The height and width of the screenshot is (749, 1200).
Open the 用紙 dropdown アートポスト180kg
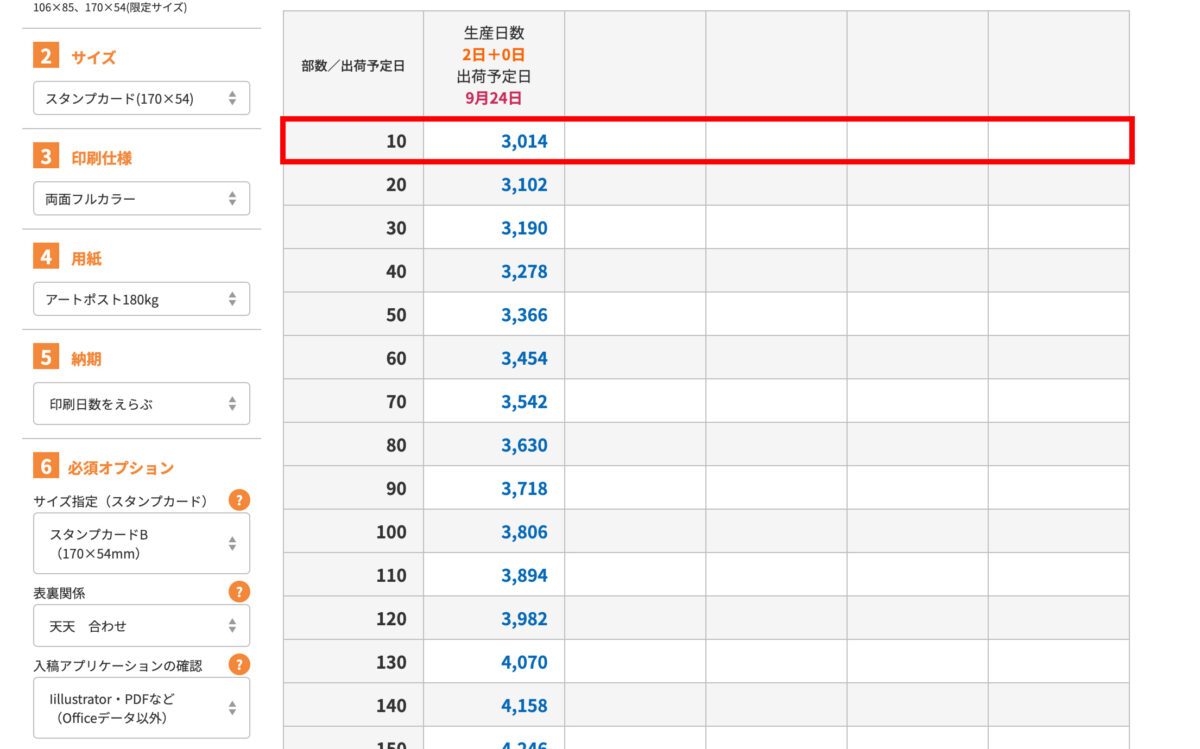tap(141, 299)
